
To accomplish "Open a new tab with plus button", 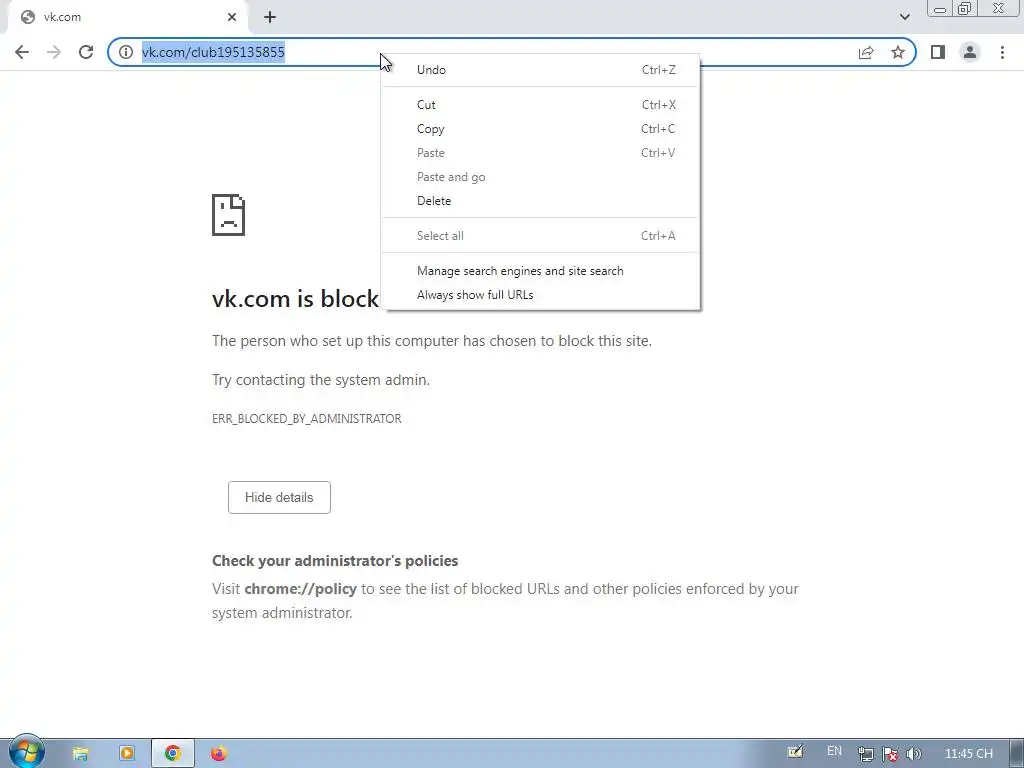I will [270, 17].
